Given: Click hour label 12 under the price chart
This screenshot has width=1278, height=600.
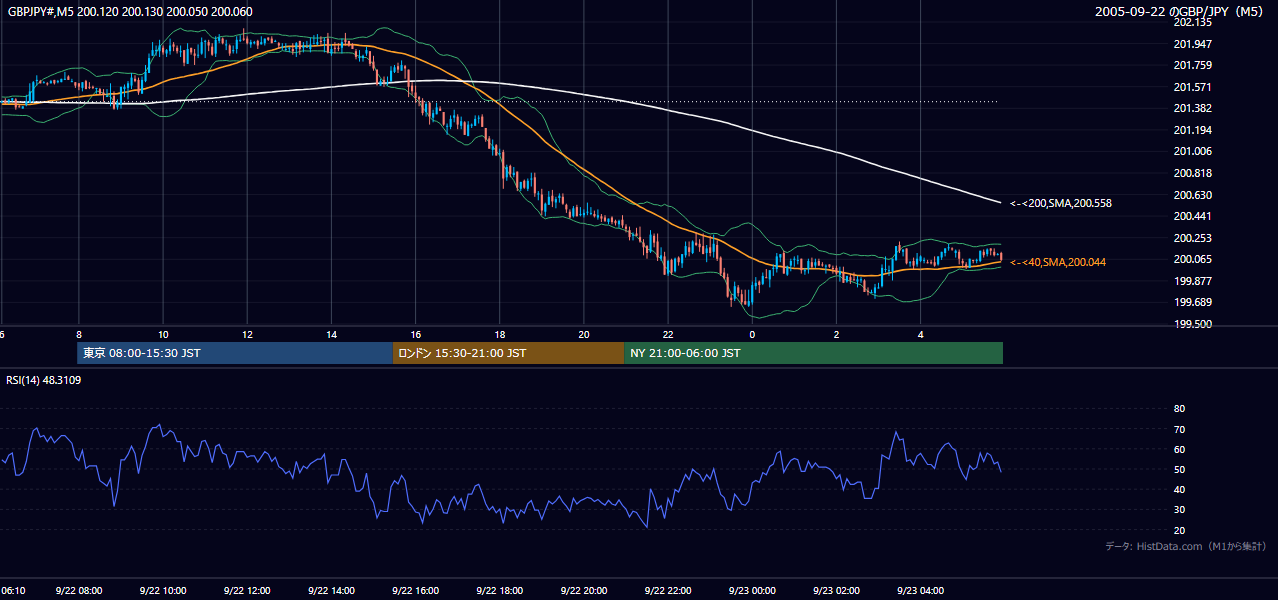Looking at the screenshot, I should click(x=247, y=335).
